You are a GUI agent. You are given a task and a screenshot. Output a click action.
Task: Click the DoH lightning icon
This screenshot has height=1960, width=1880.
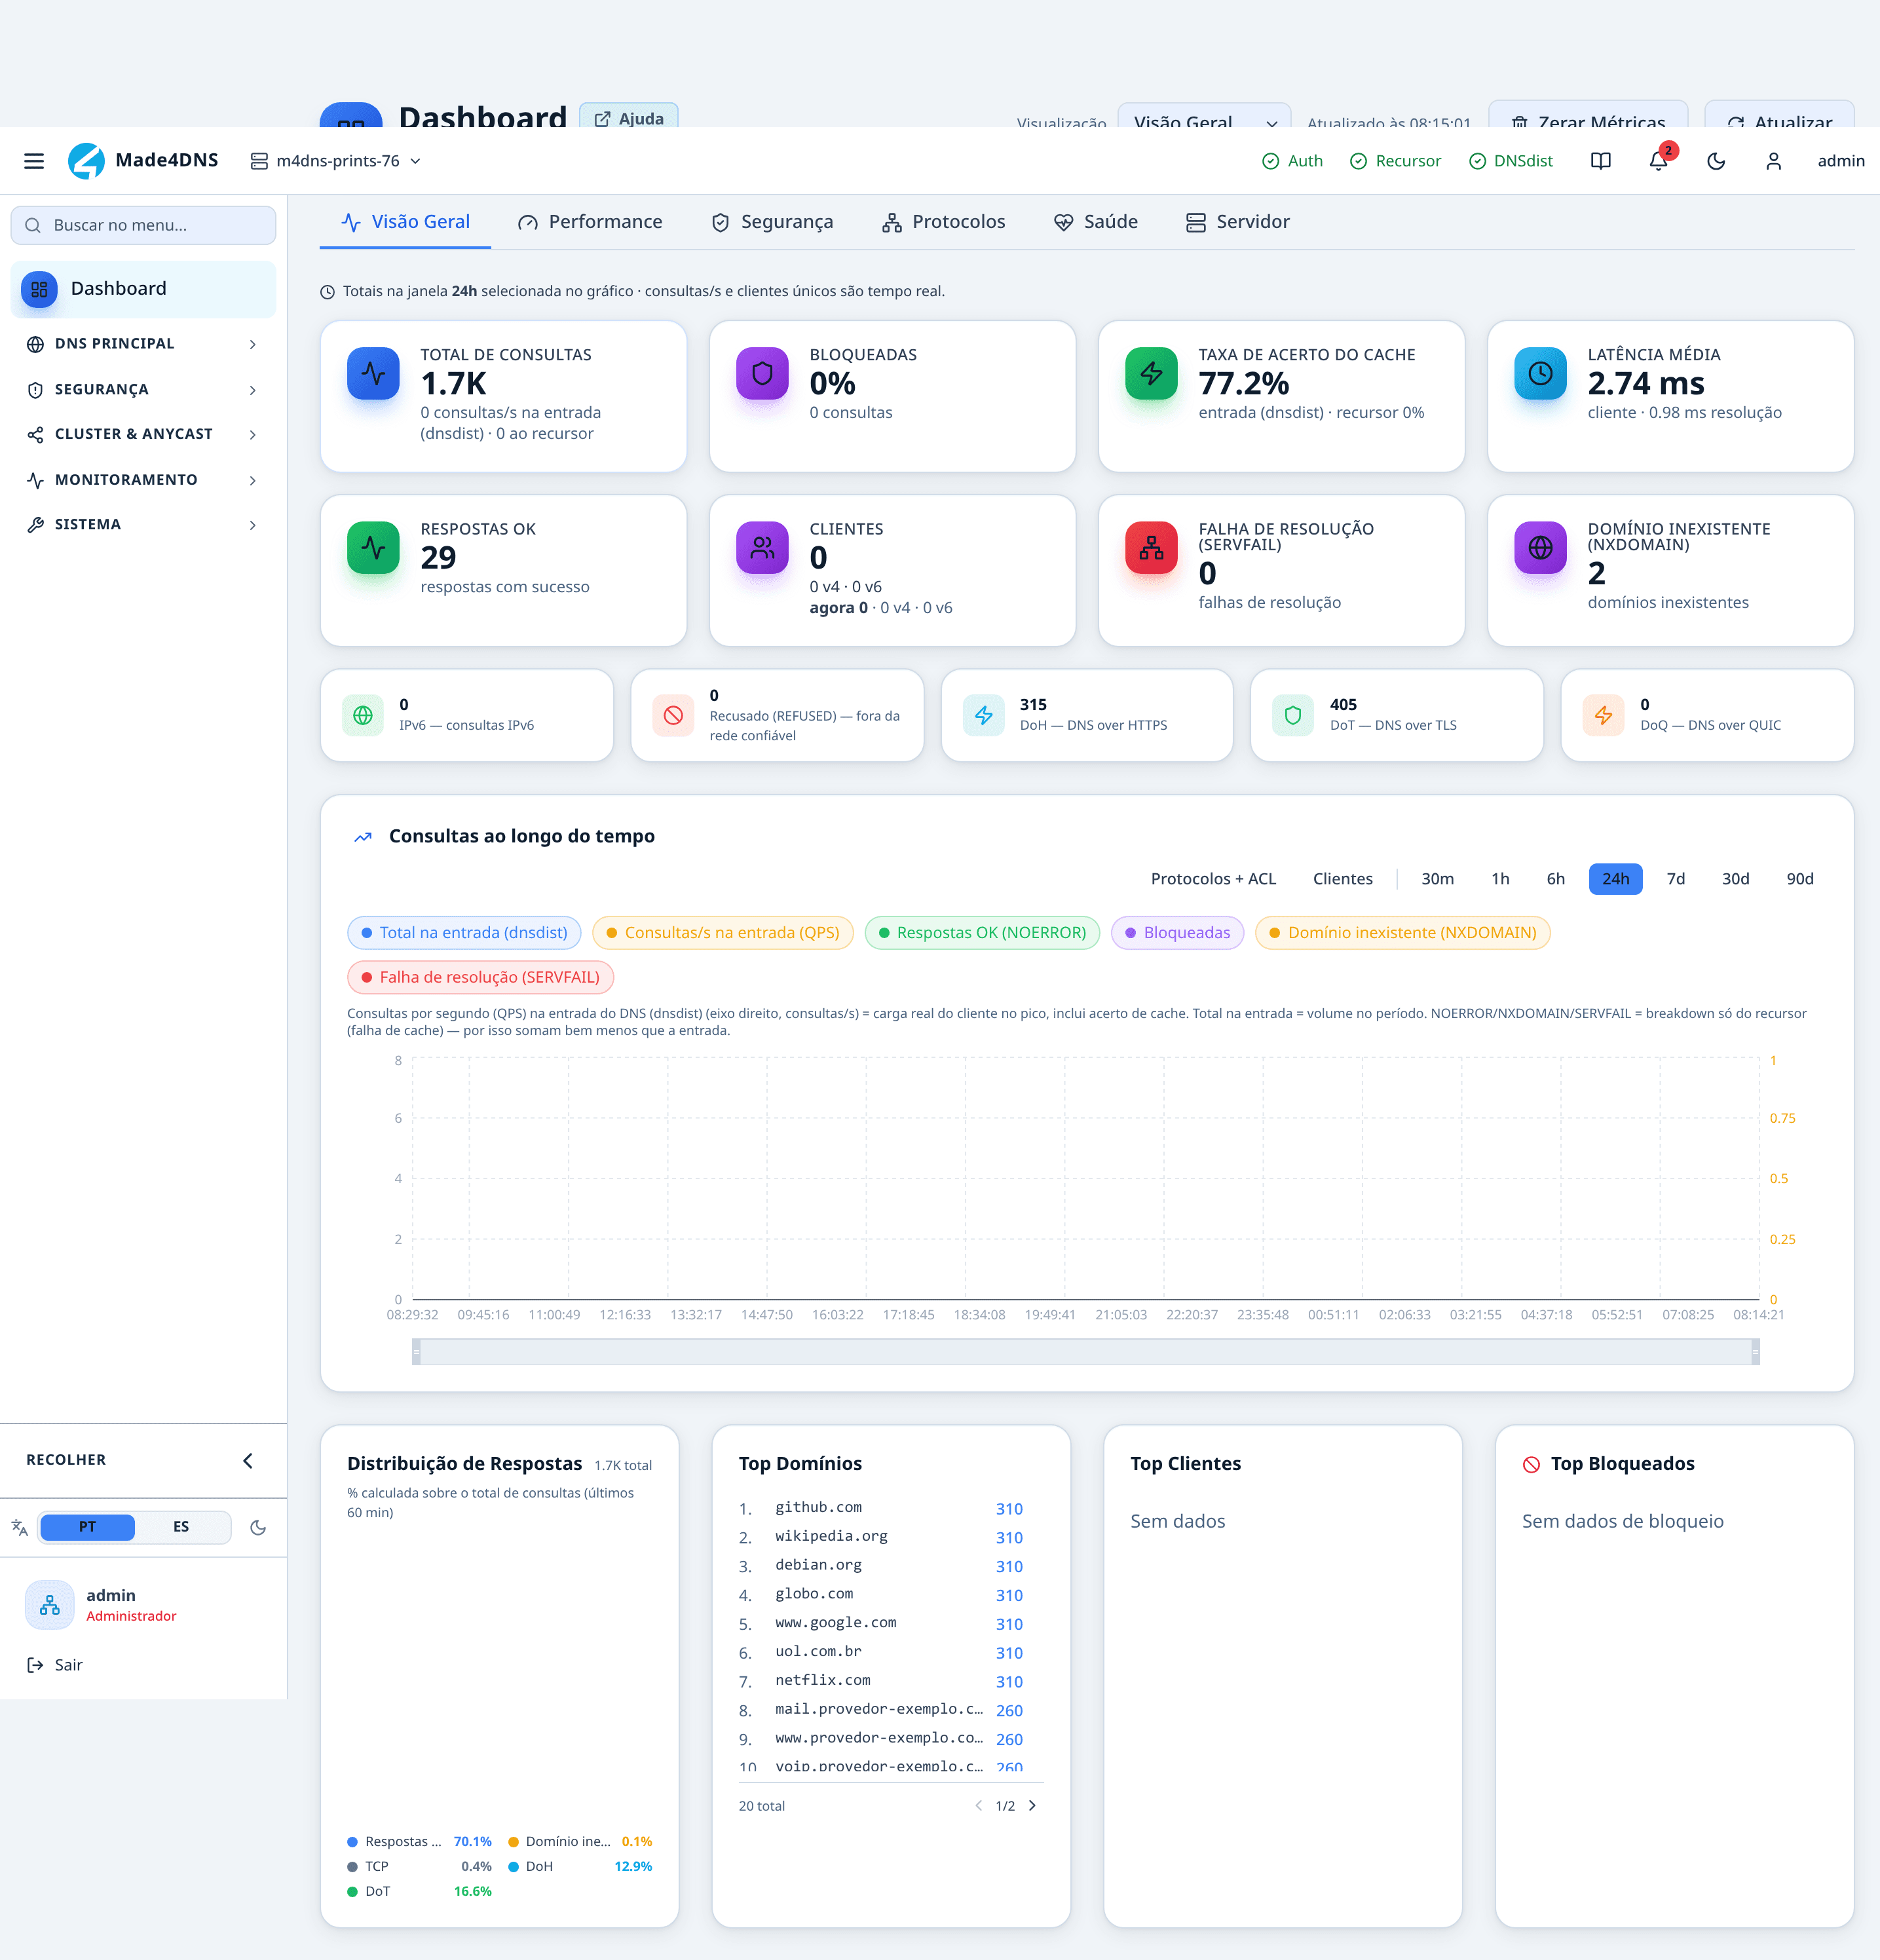[984, 715]
